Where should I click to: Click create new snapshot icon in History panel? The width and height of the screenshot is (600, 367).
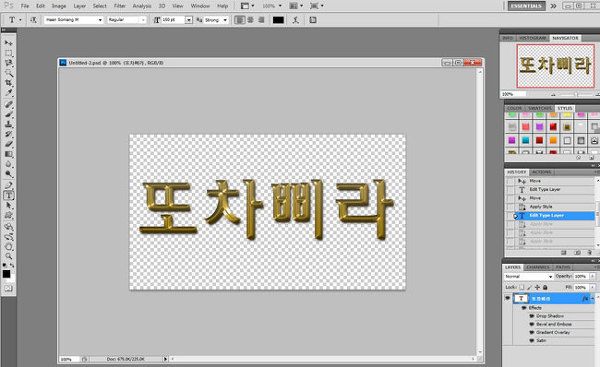click(x=577, y=253)
